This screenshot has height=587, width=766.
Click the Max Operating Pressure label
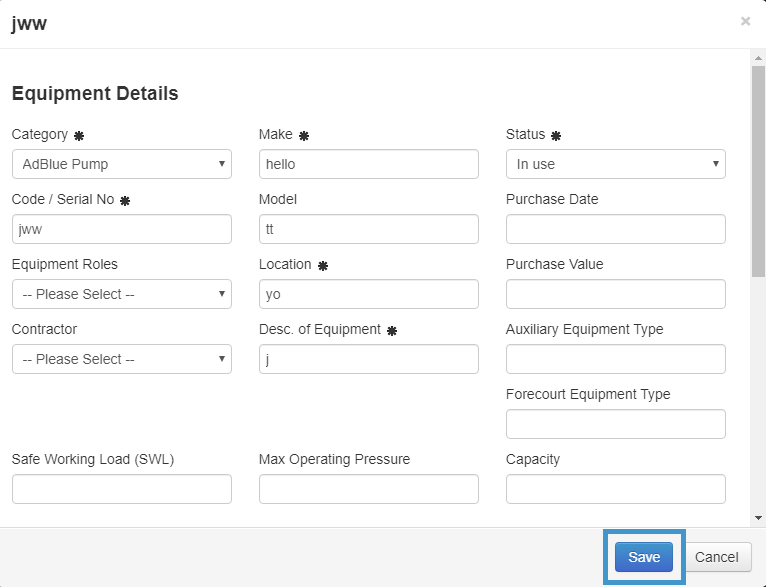coord(335,459)
